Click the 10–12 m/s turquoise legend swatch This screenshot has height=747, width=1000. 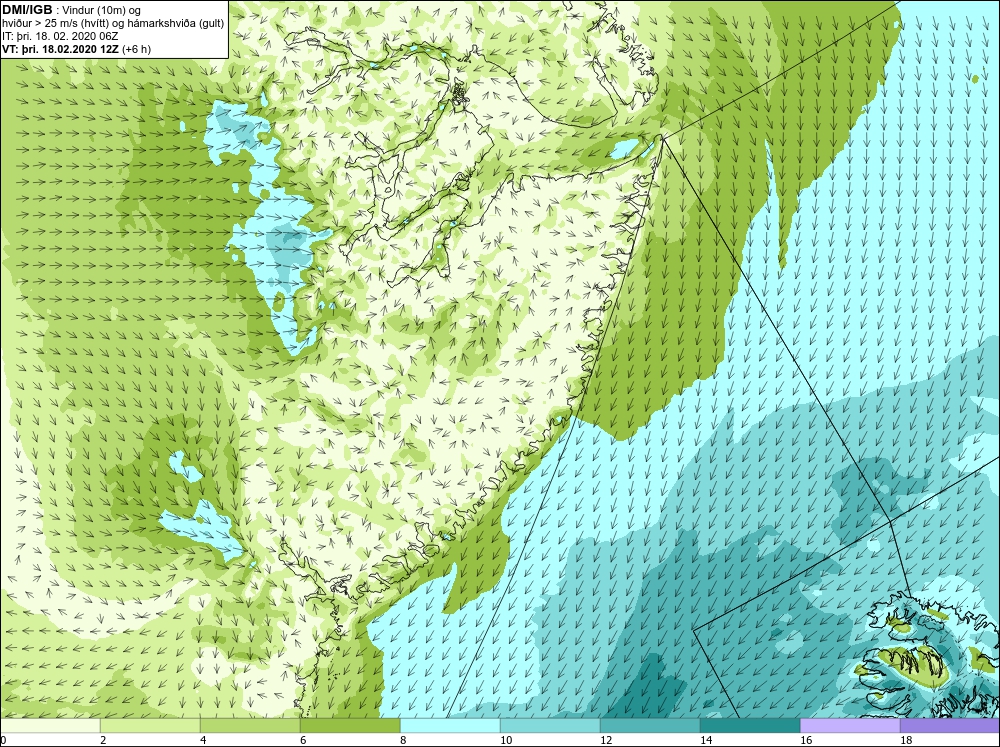[550, 725]
